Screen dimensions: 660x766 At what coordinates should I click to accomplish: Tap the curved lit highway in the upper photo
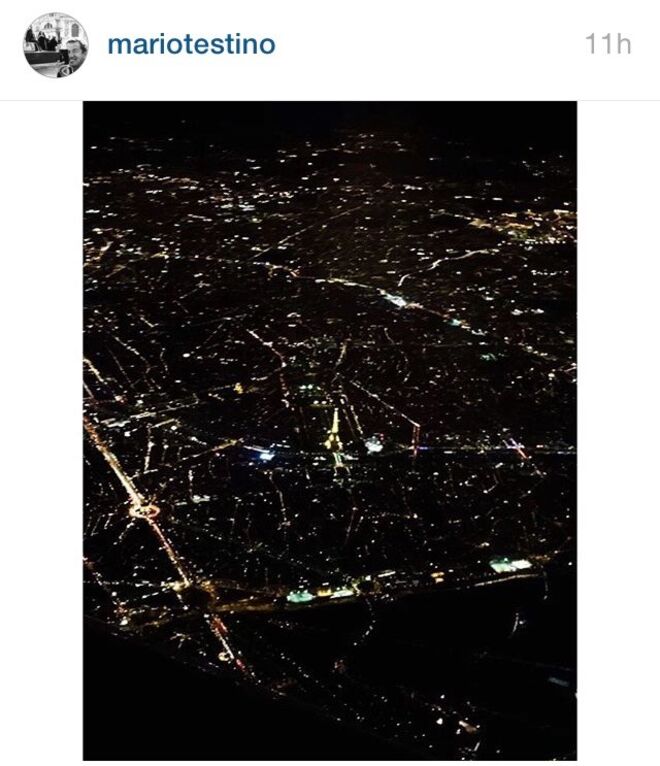pyautogui.click(x=440, y=264)
